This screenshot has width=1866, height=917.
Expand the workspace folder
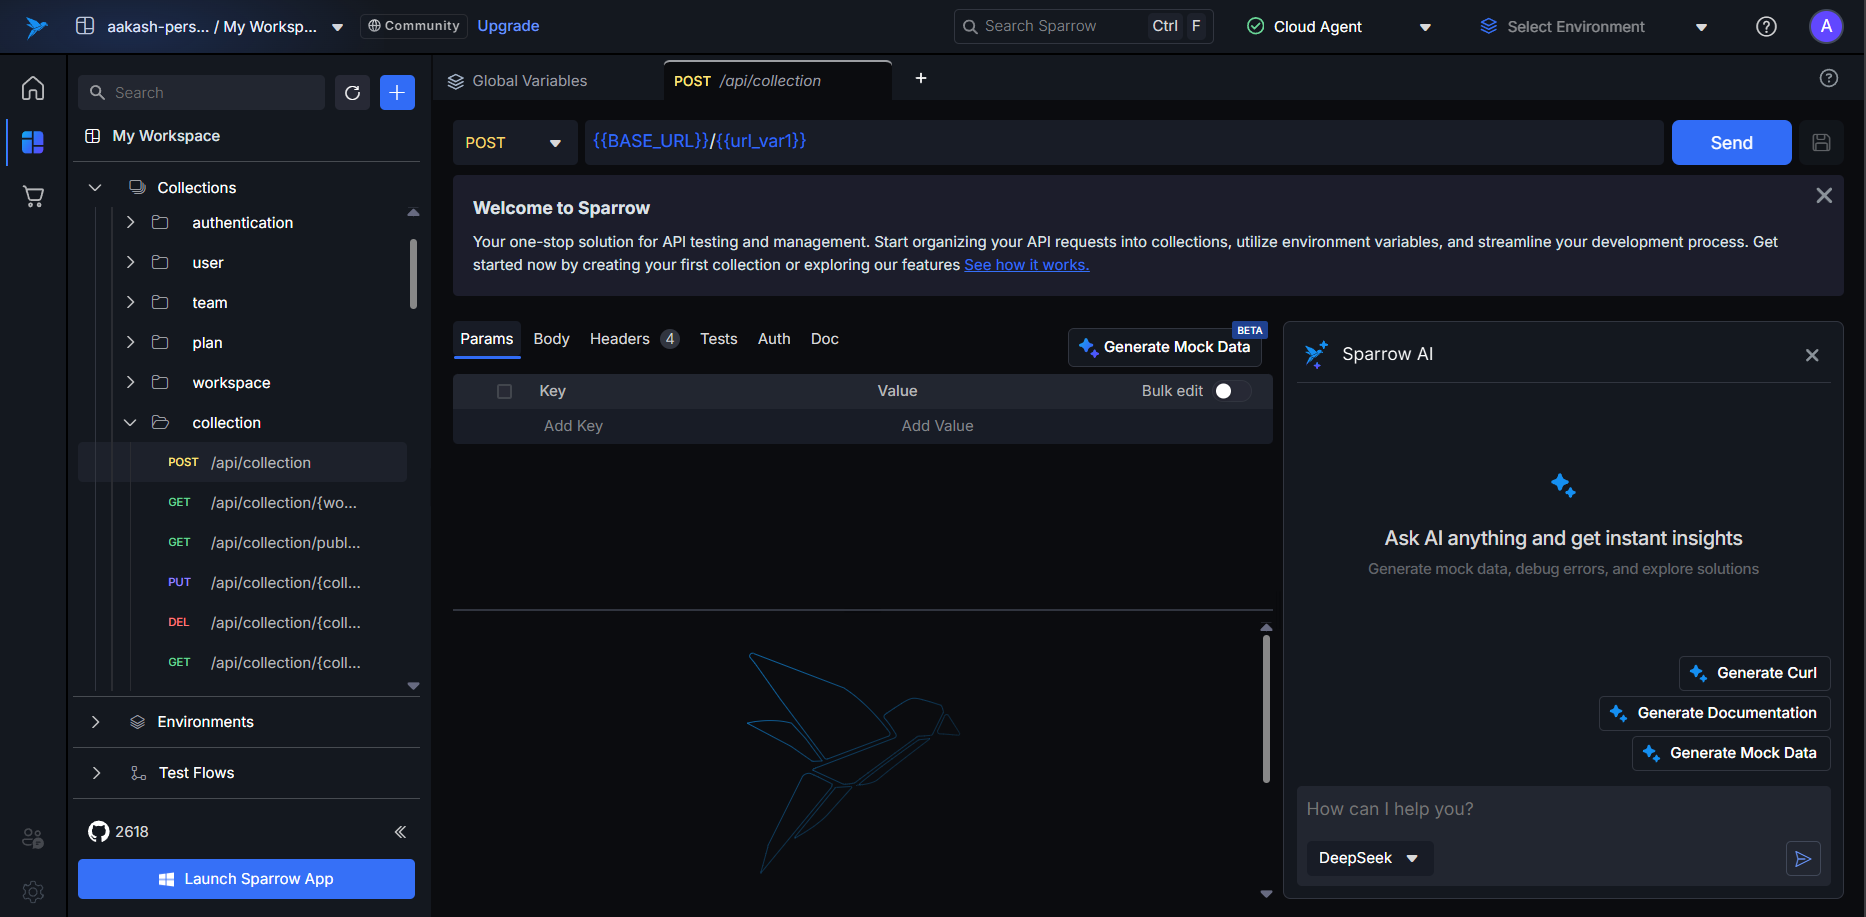pyautogui.click(x=130, y=382)
